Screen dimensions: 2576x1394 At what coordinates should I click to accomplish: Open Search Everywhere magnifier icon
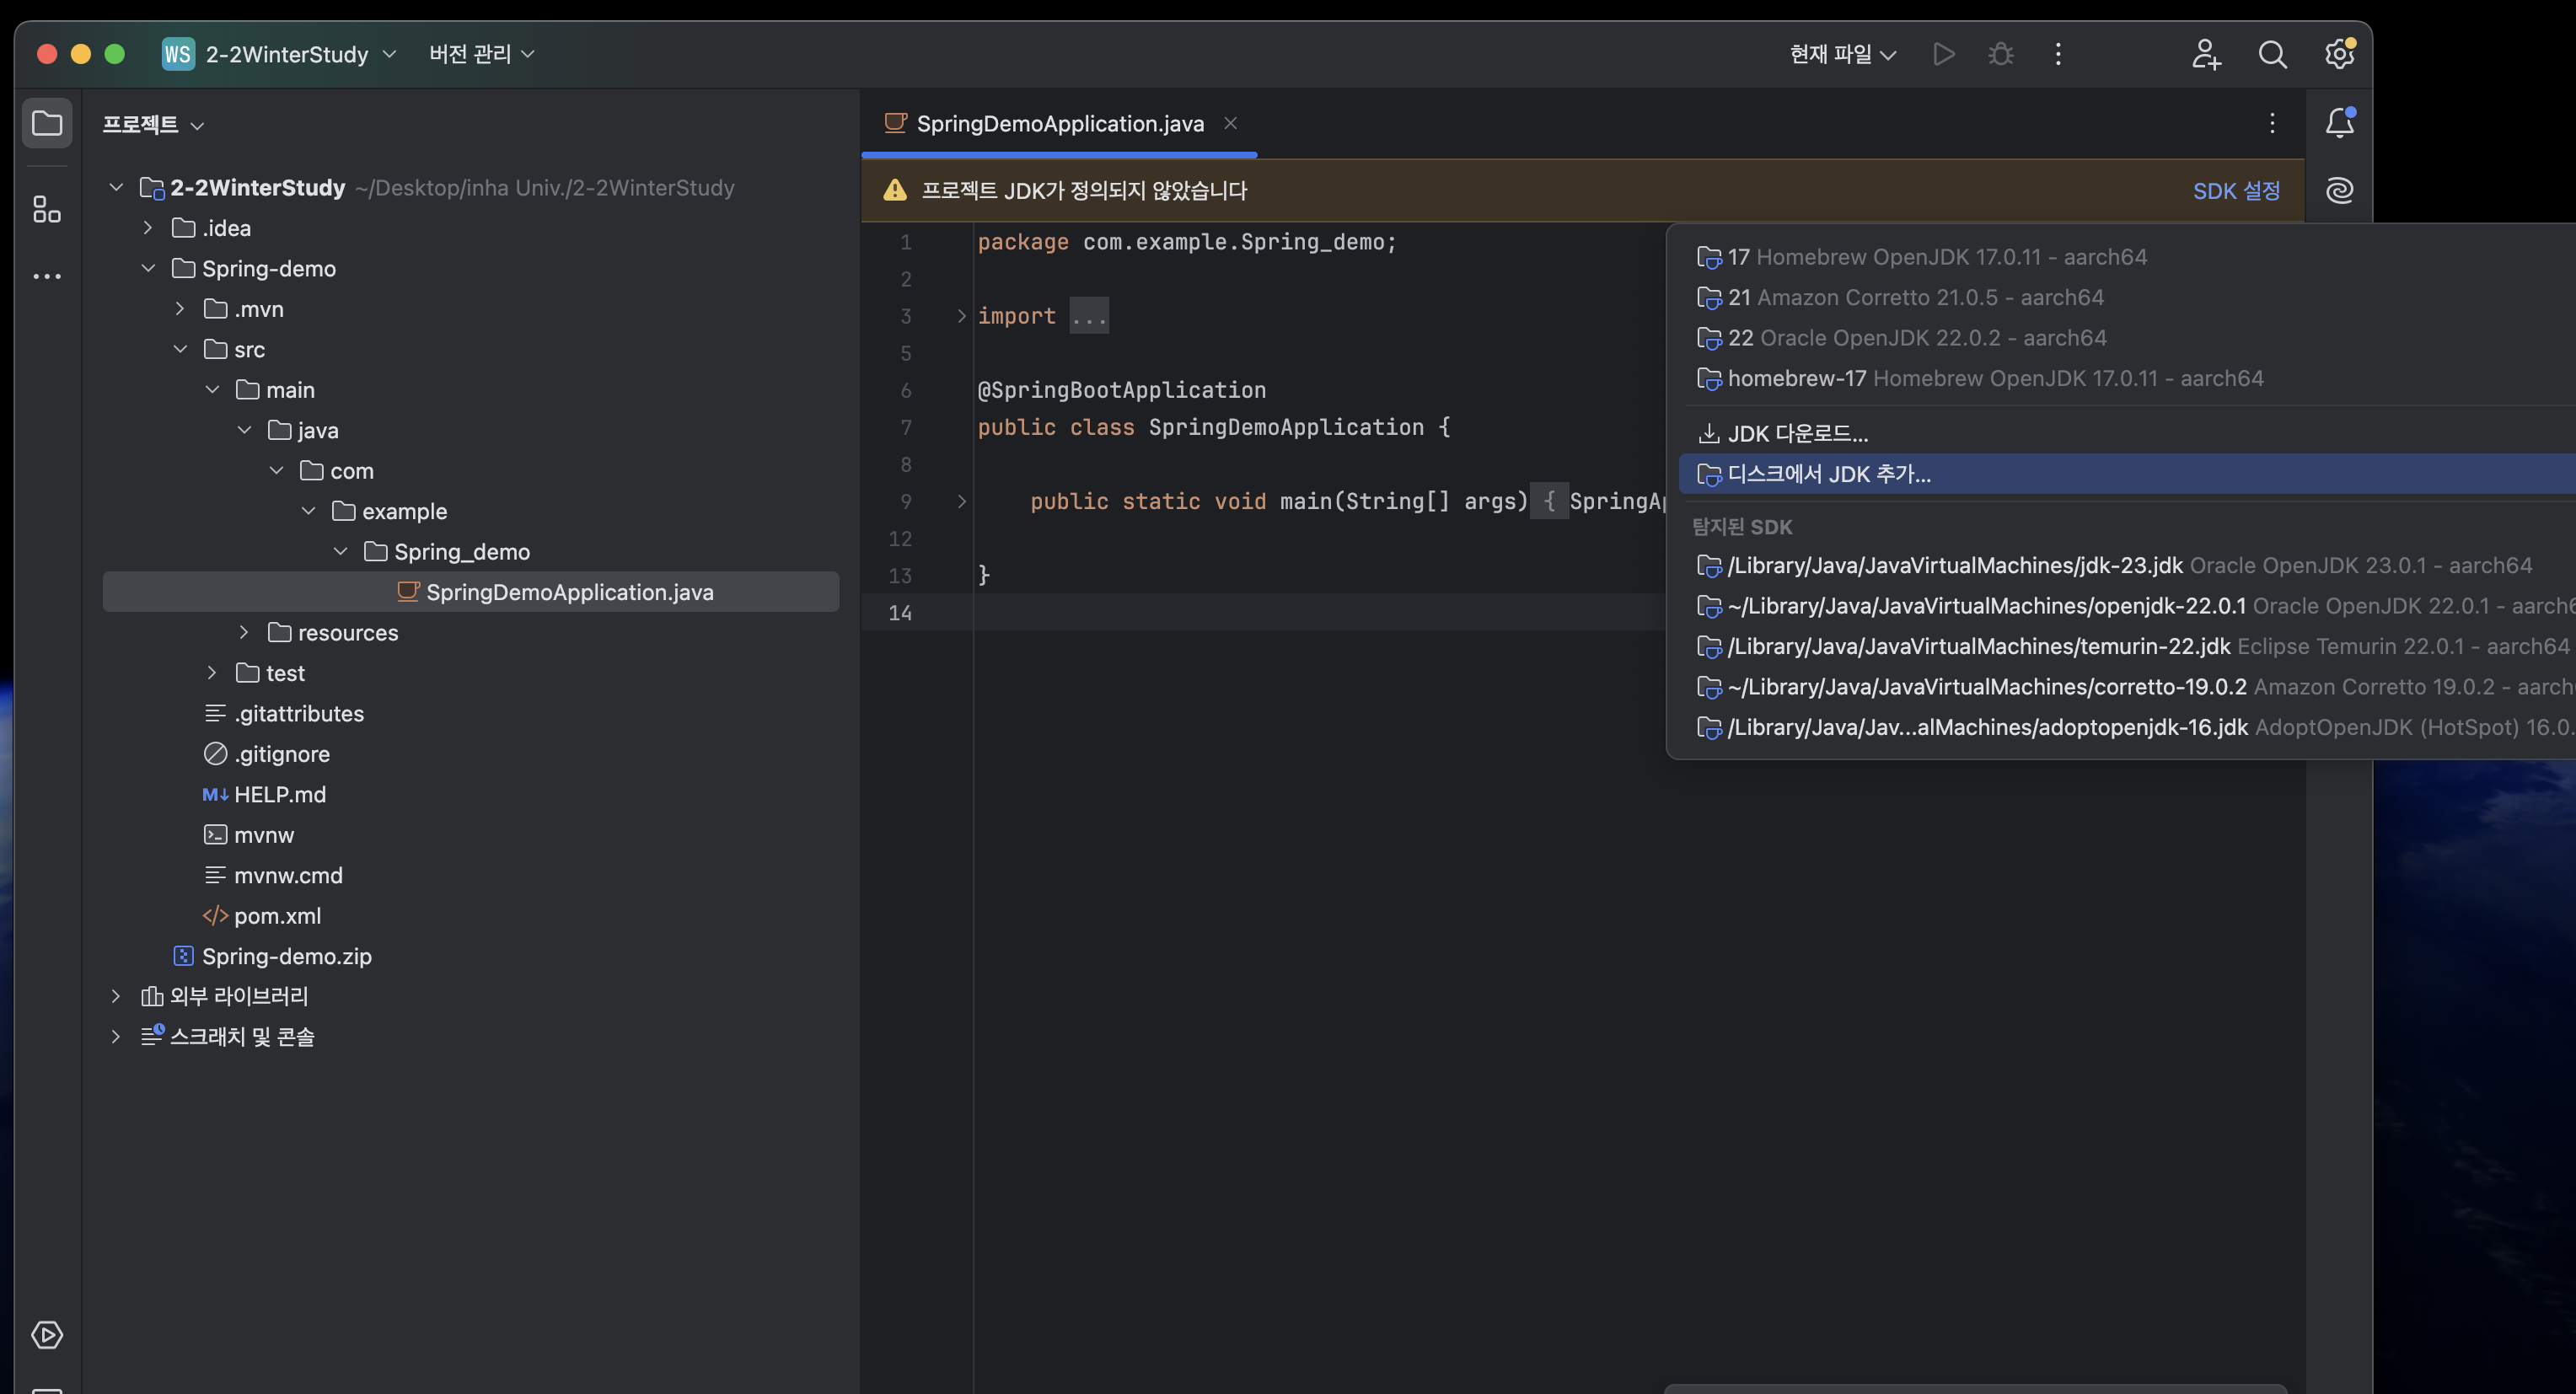[2272, 54]
